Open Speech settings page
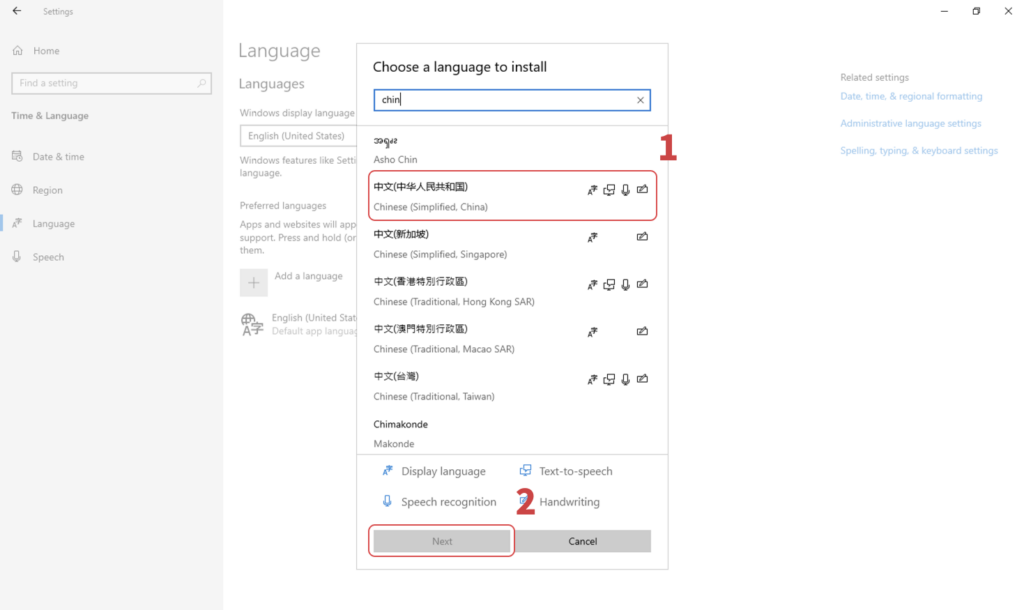This screenshot has height=610, width=1024. (x=38, y=257)
